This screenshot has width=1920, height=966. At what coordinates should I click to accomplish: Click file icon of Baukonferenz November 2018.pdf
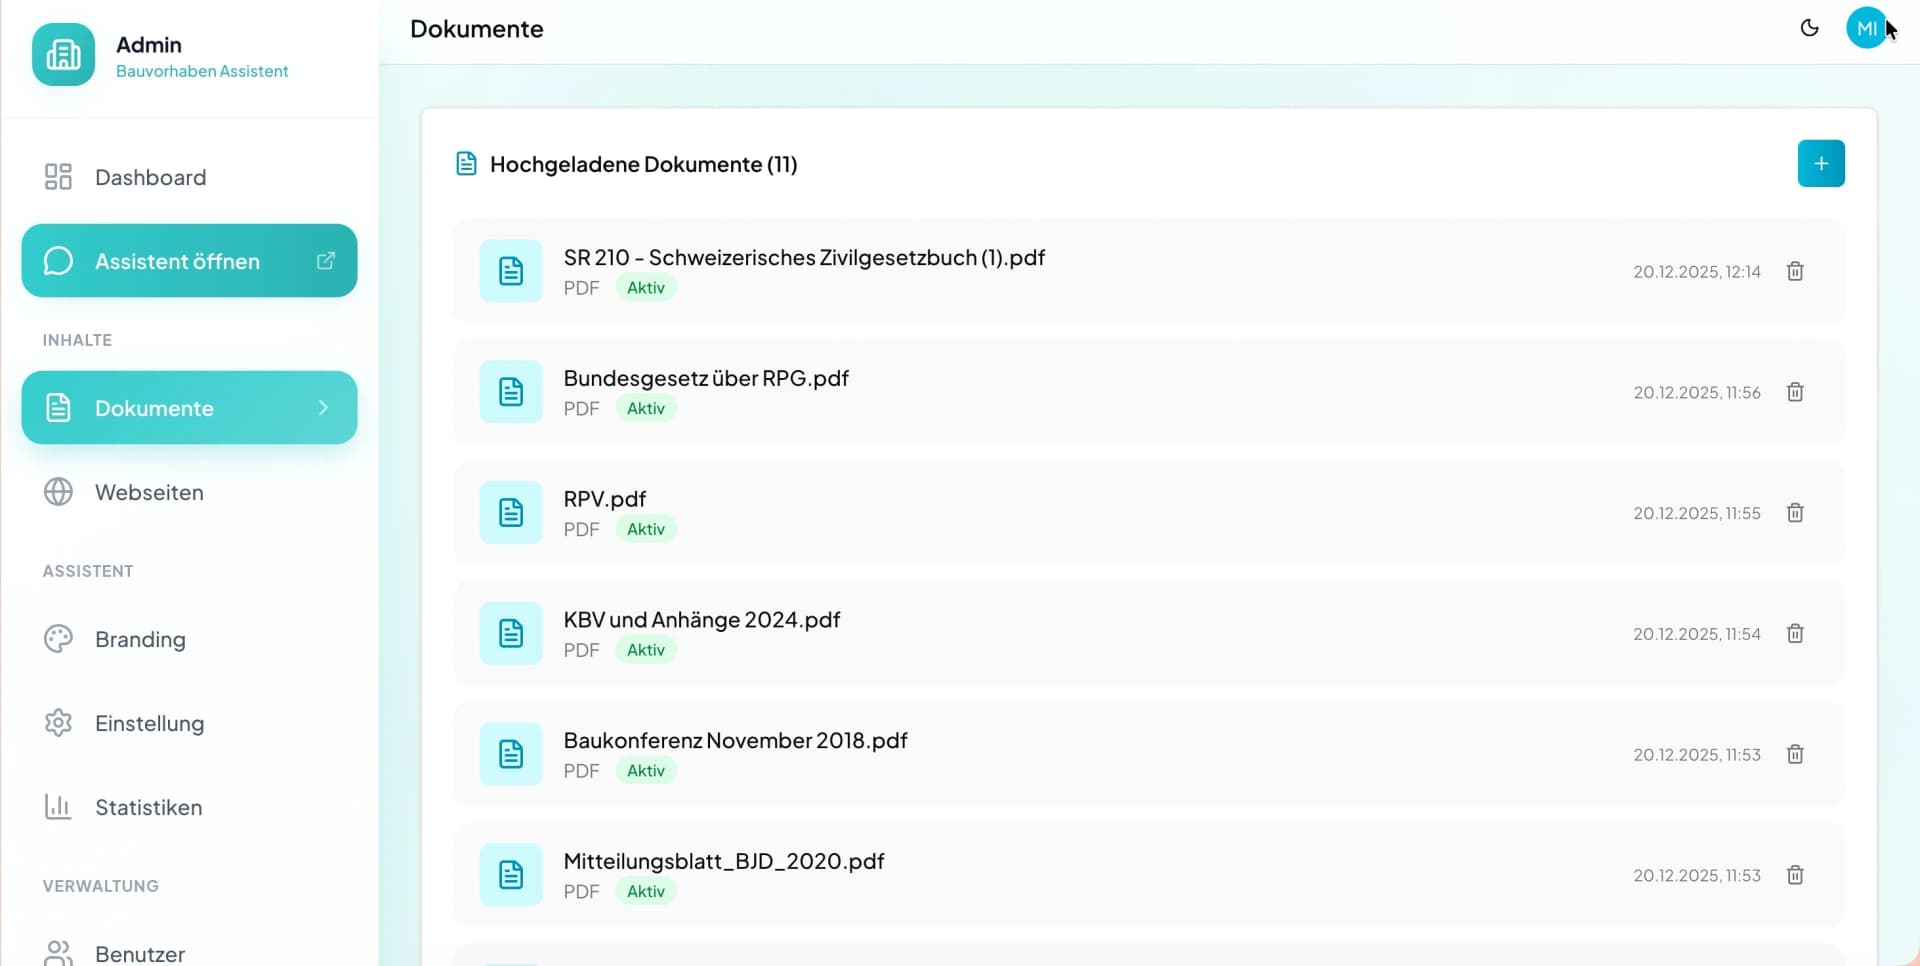tap(511, 755)
